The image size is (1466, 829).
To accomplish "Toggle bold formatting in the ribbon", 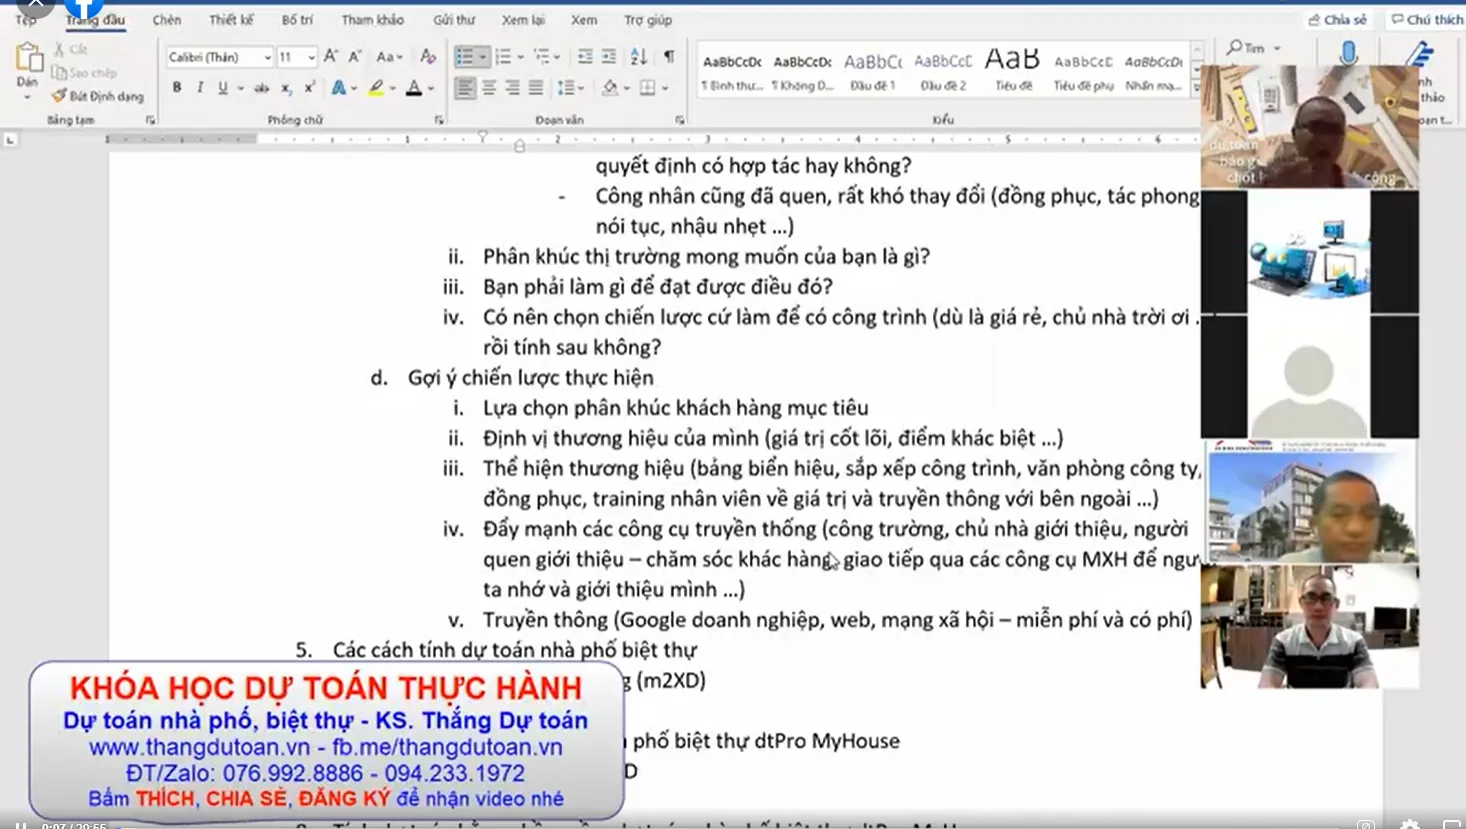I will pyautogui.click(x=177, y=88).
